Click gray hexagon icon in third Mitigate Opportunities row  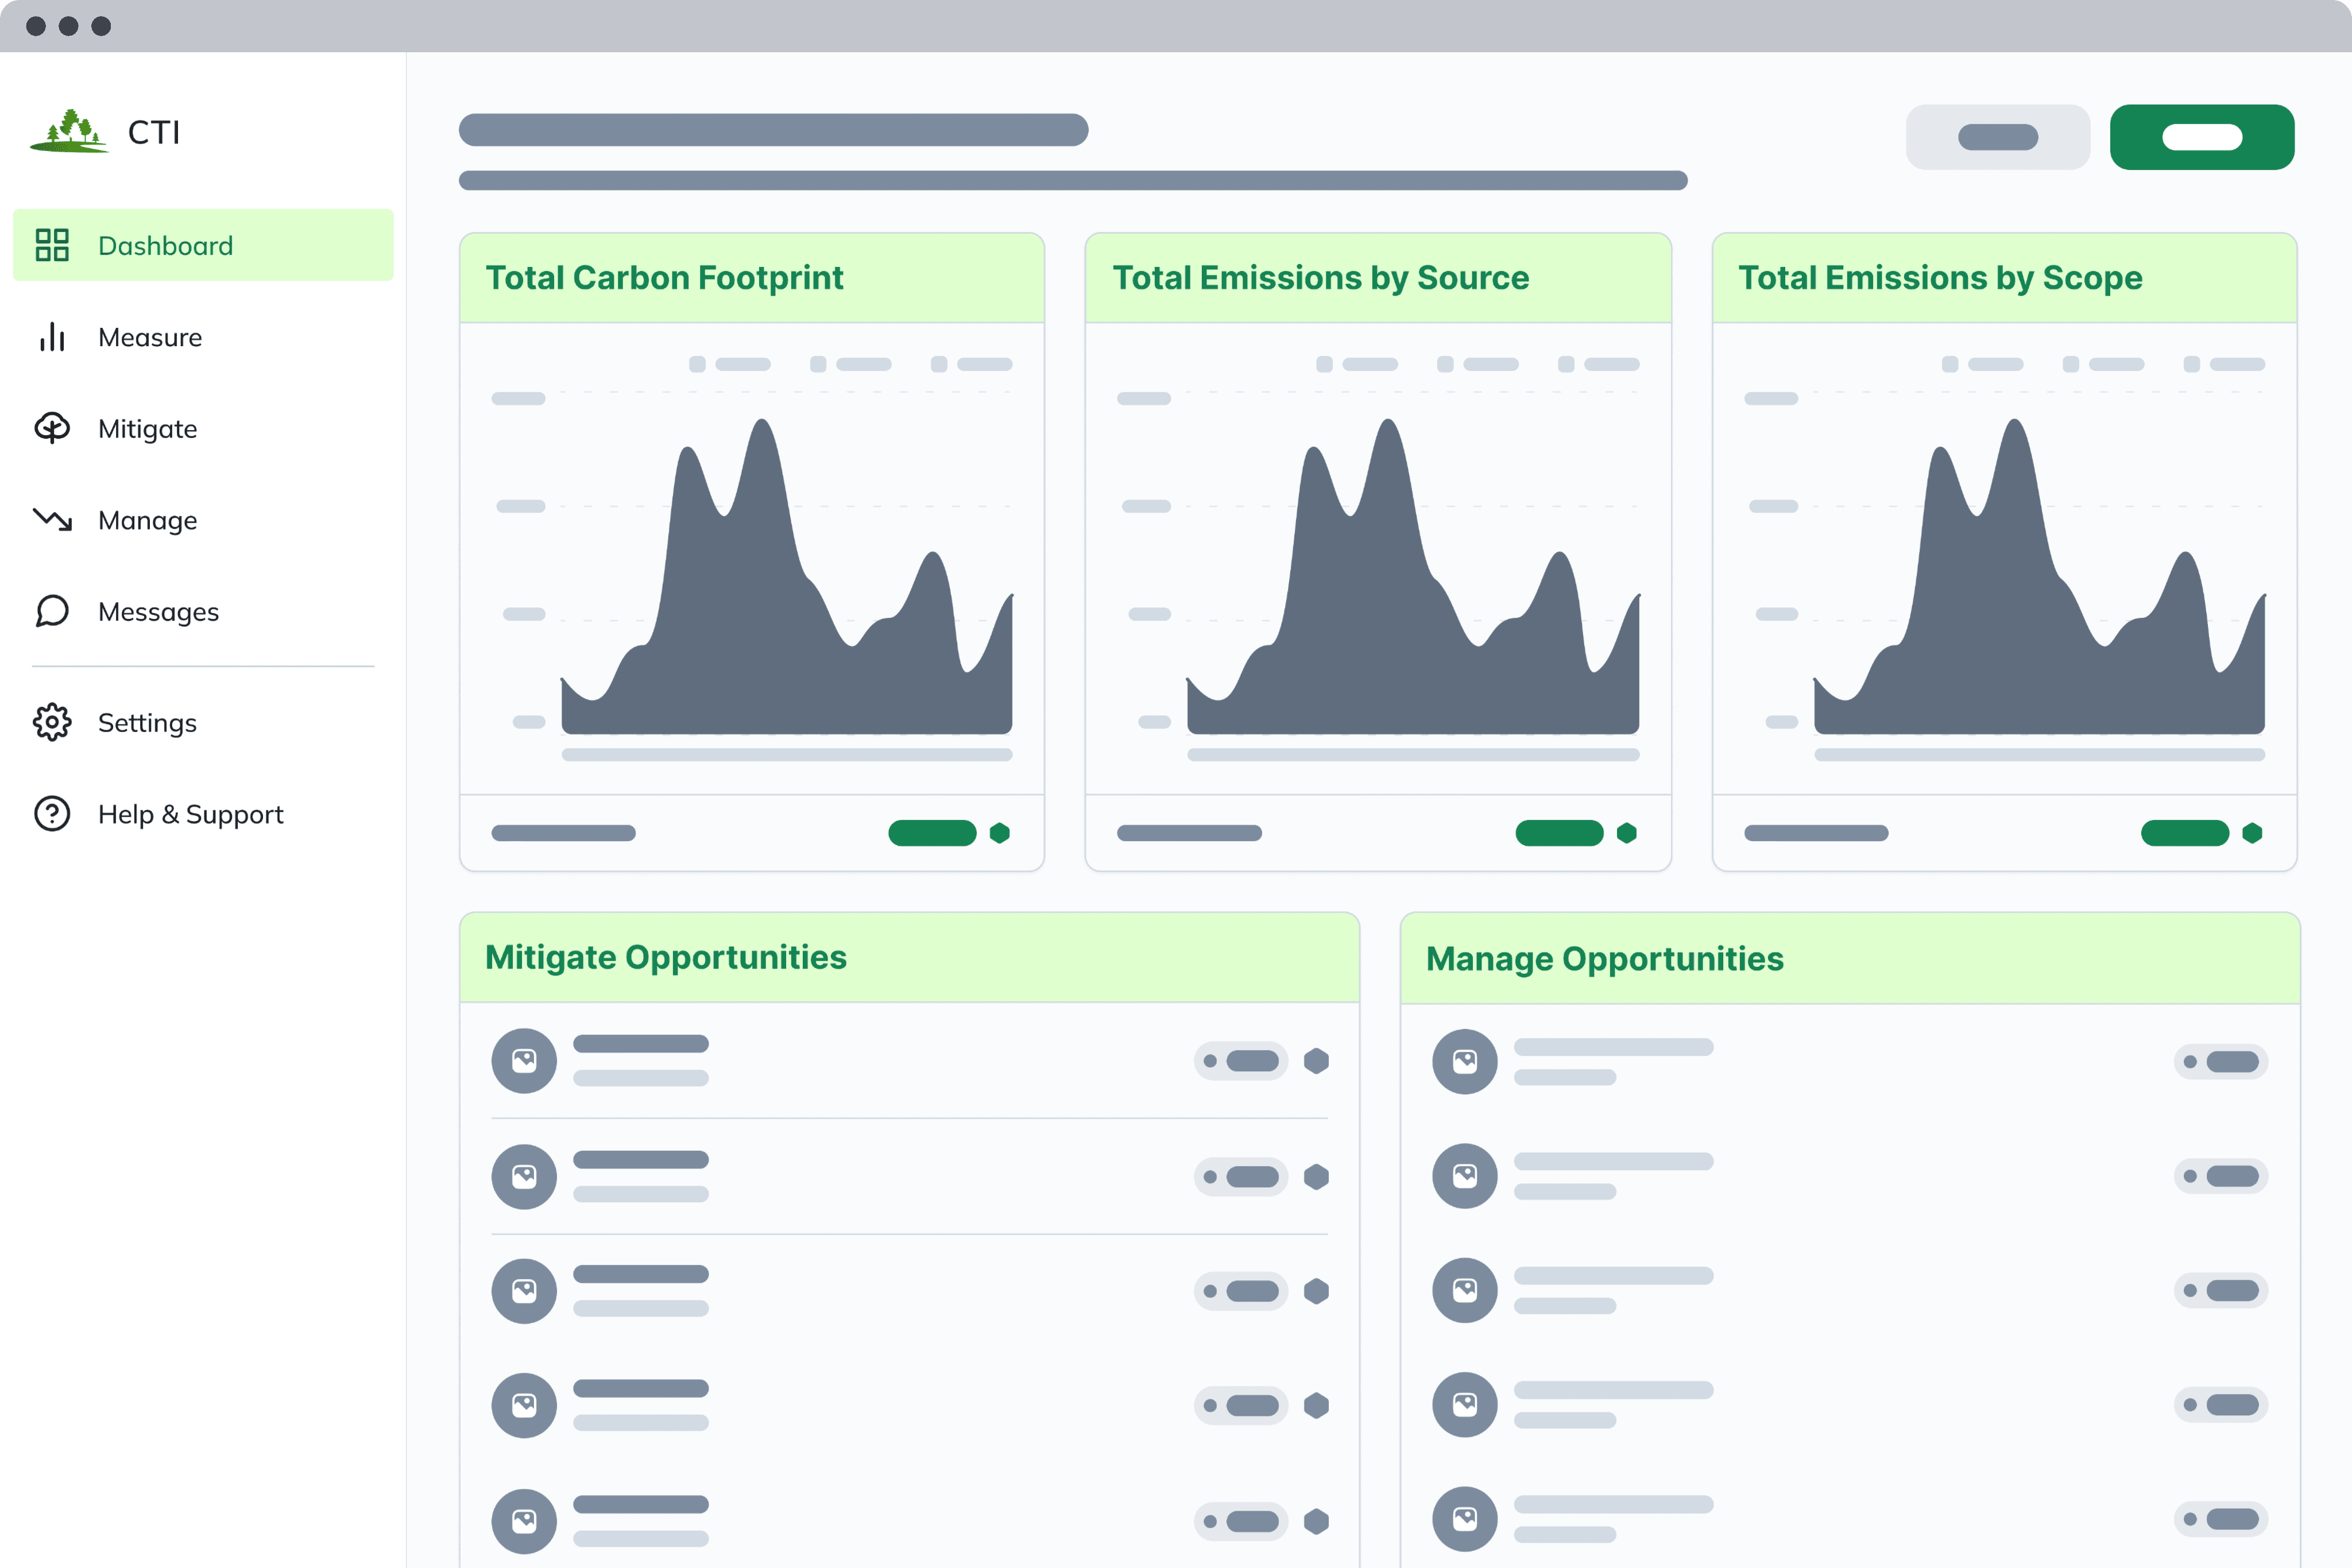tap(1317, 1291)
